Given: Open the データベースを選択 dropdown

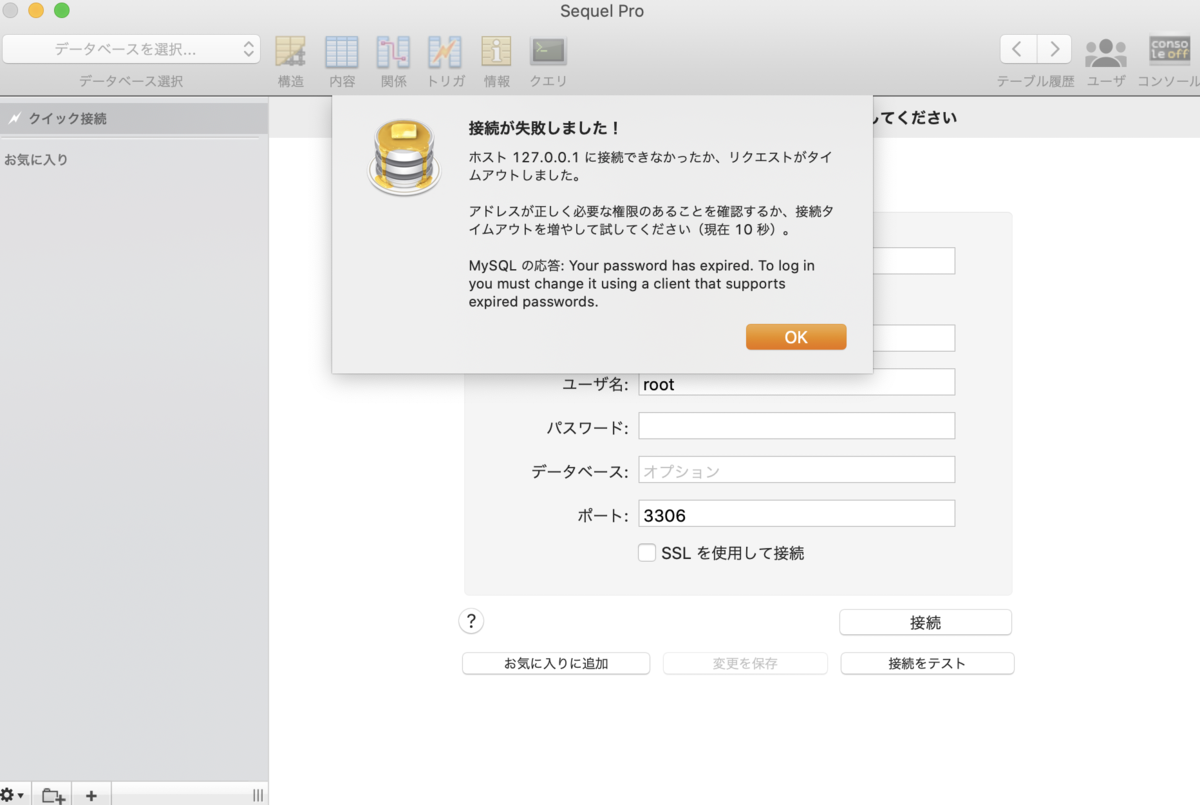Looking at the screenshot, I should click(x=131, y=49).
